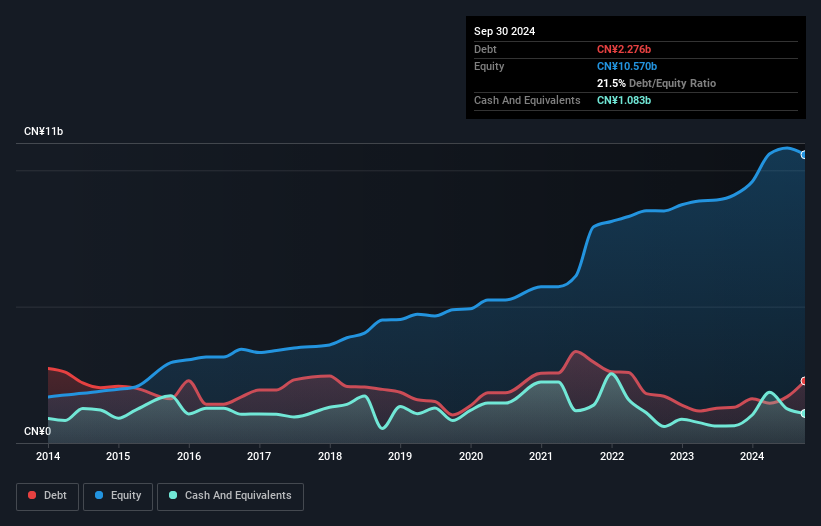Click the teal Cash And Equivalents legend dot
The width and height of the screenshot is (821, 526).
click(x=173, y=495)
